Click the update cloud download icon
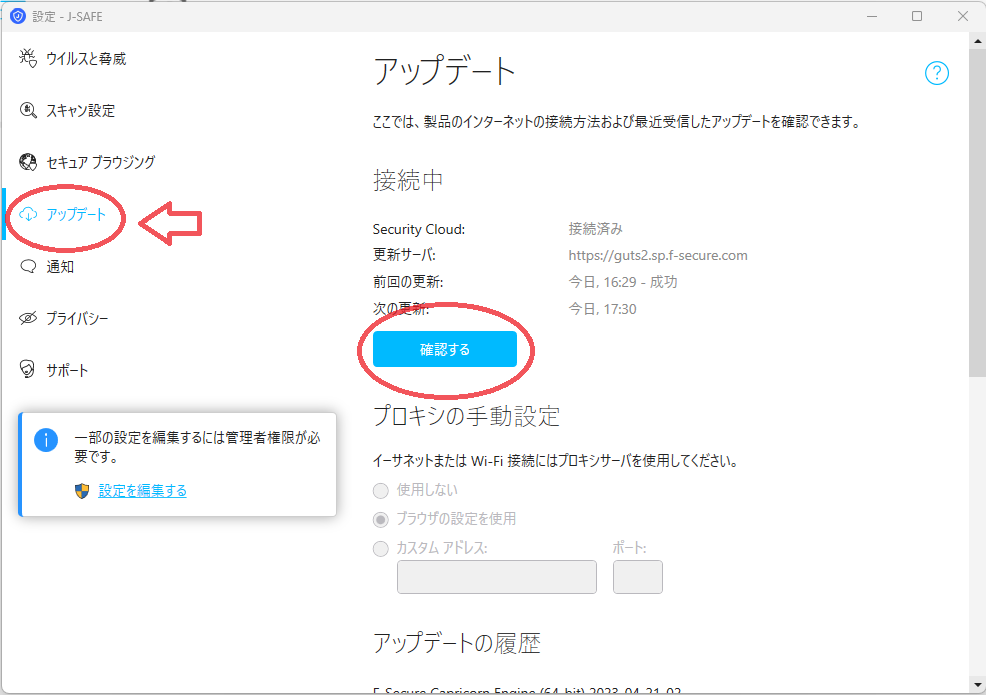Screen dimensions: 986x695 28,214
